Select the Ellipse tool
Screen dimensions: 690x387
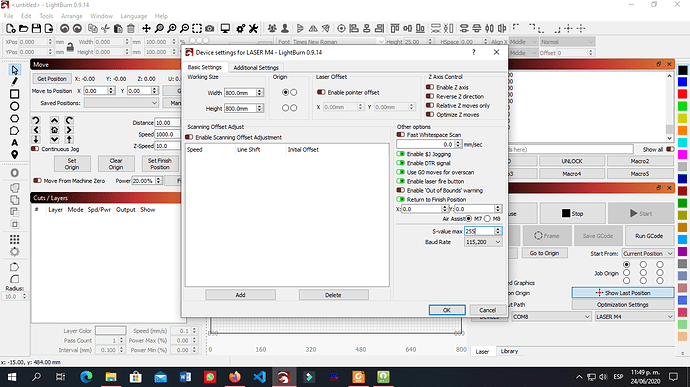pos(15,106)
